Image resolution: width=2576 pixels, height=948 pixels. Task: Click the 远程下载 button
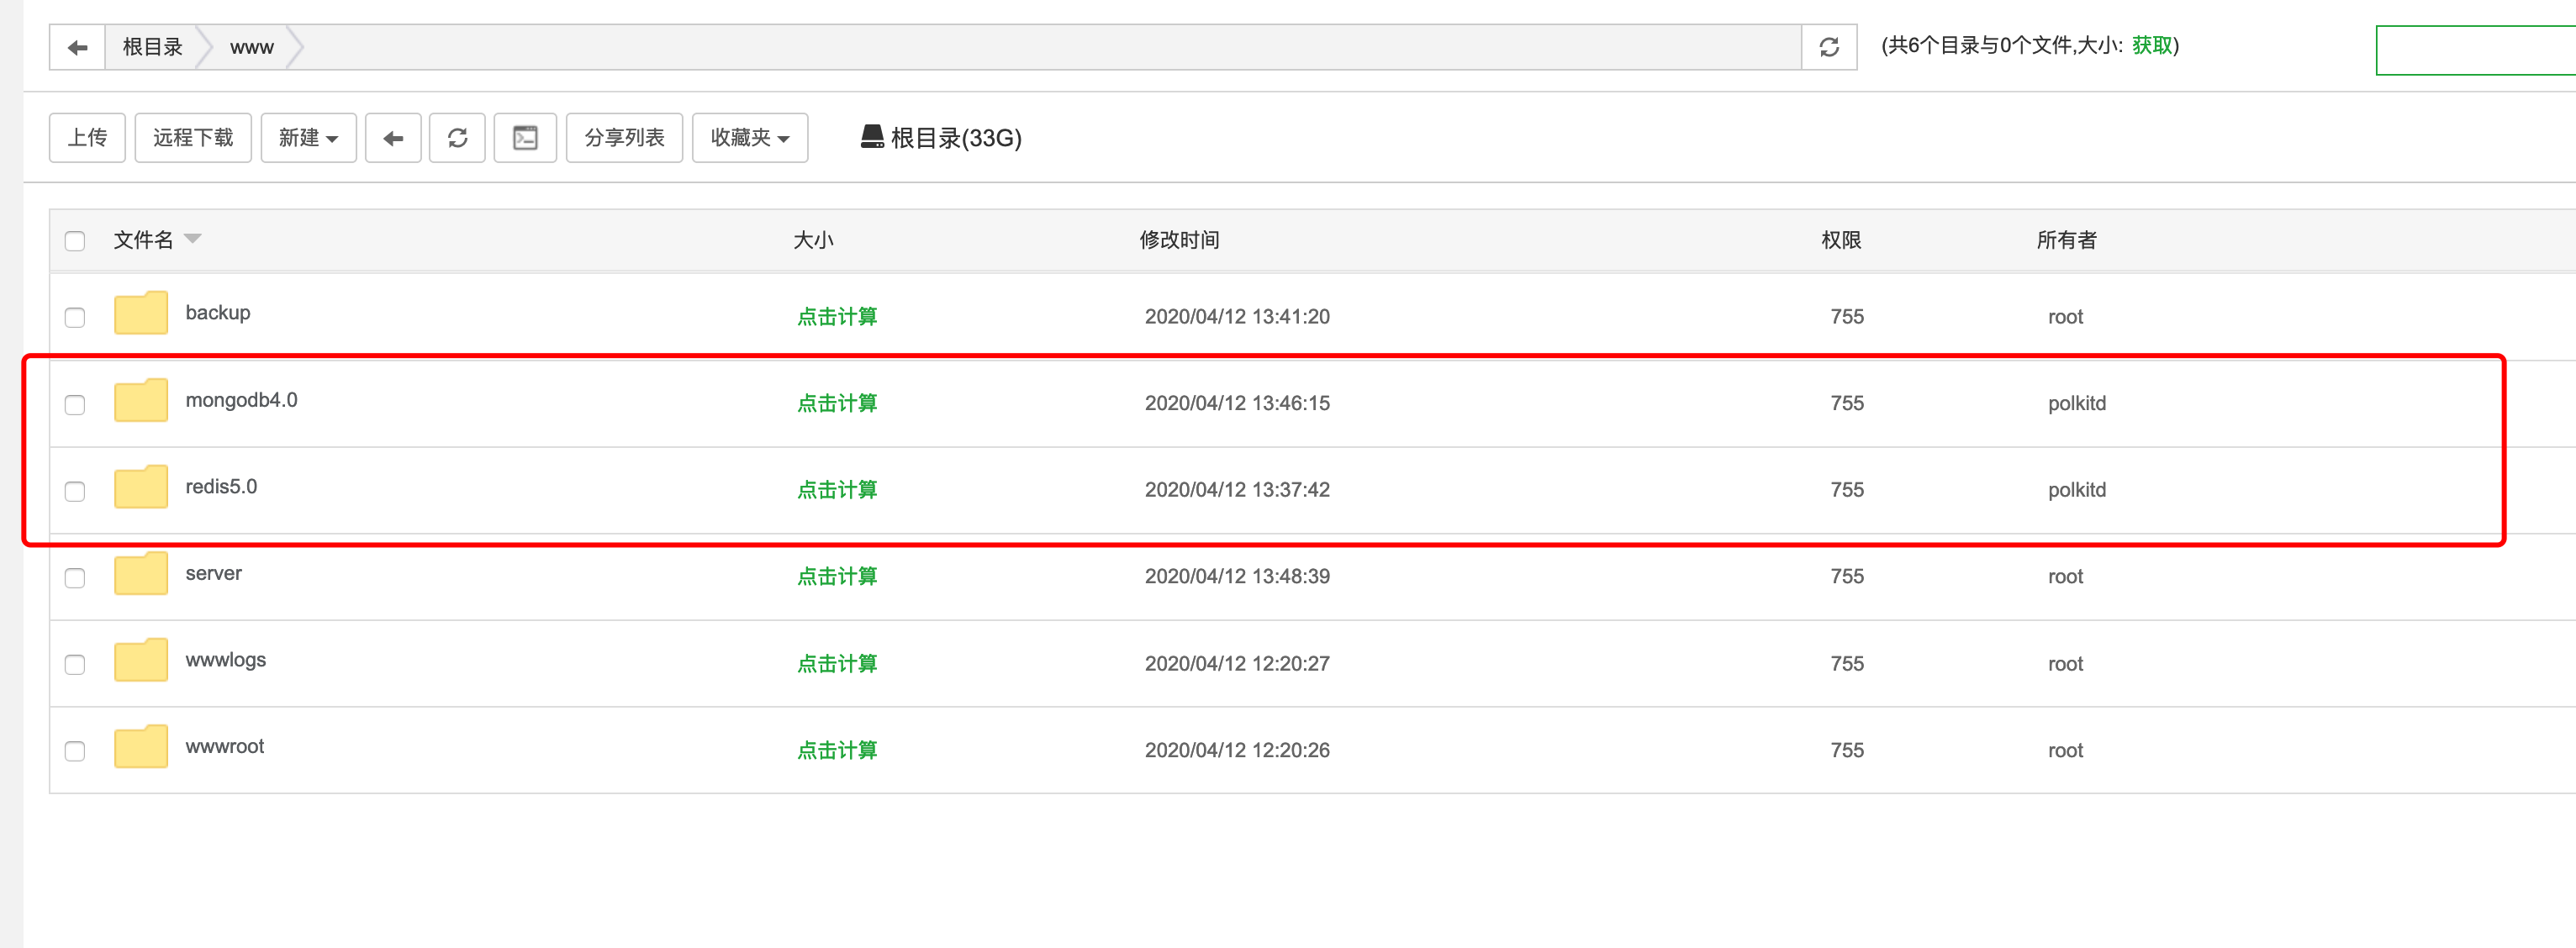click(193, 138)
